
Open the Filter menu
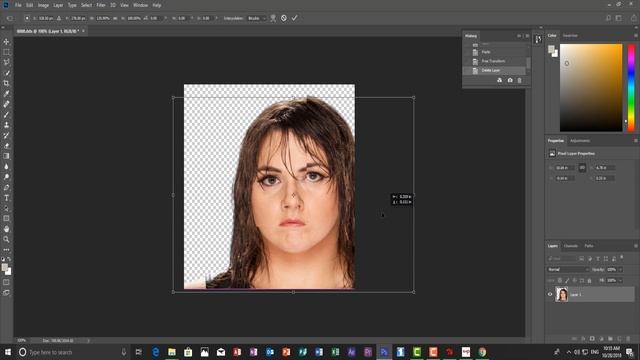pyautogui.click(x=101, y=5)
